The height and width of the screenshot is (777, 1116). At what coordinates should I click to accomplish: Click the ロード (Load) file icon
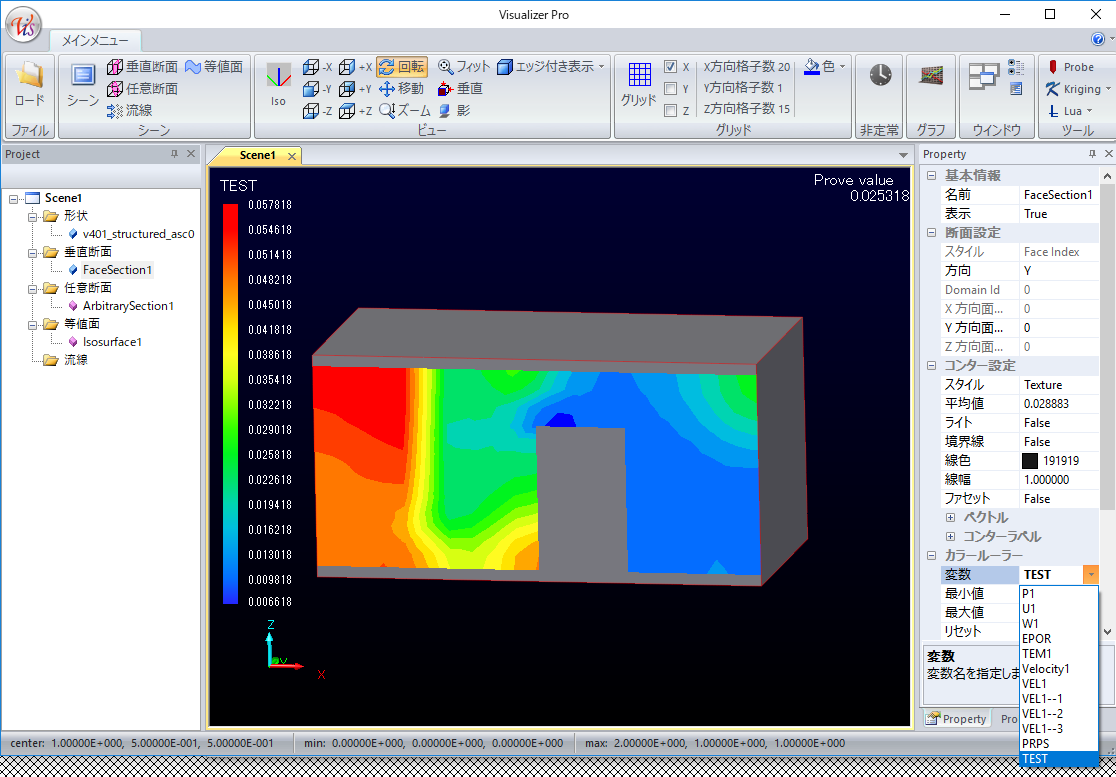tap(29, 82)
